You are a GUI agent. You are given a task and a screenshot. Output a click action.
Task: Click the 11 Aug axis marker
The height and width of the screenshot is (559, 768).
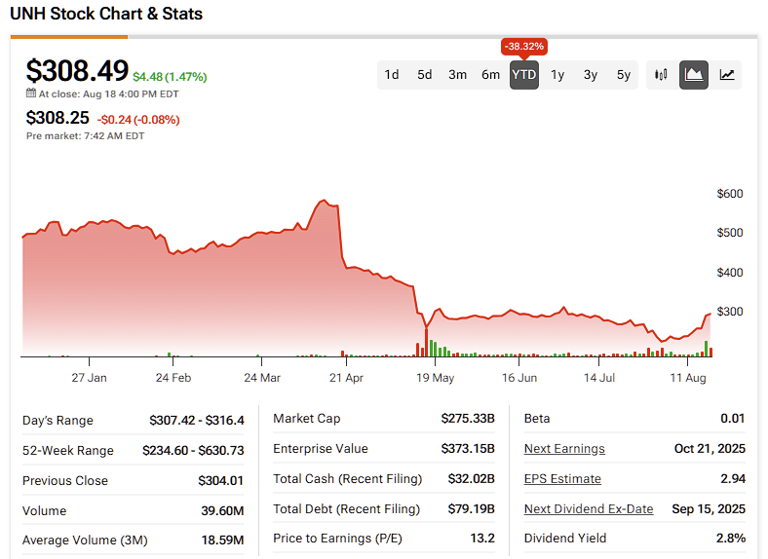(688, 378)
